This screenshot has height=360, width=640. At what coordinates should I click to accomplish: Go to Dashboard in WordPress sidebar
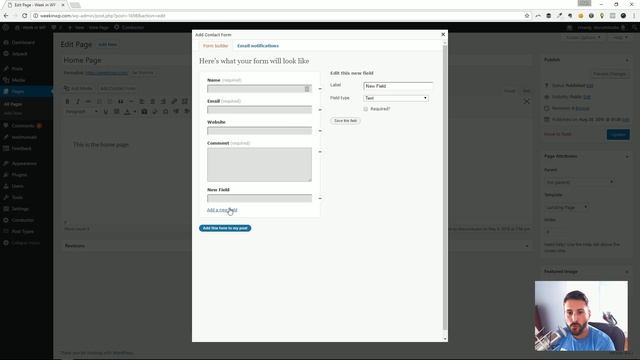click(23, 42)
